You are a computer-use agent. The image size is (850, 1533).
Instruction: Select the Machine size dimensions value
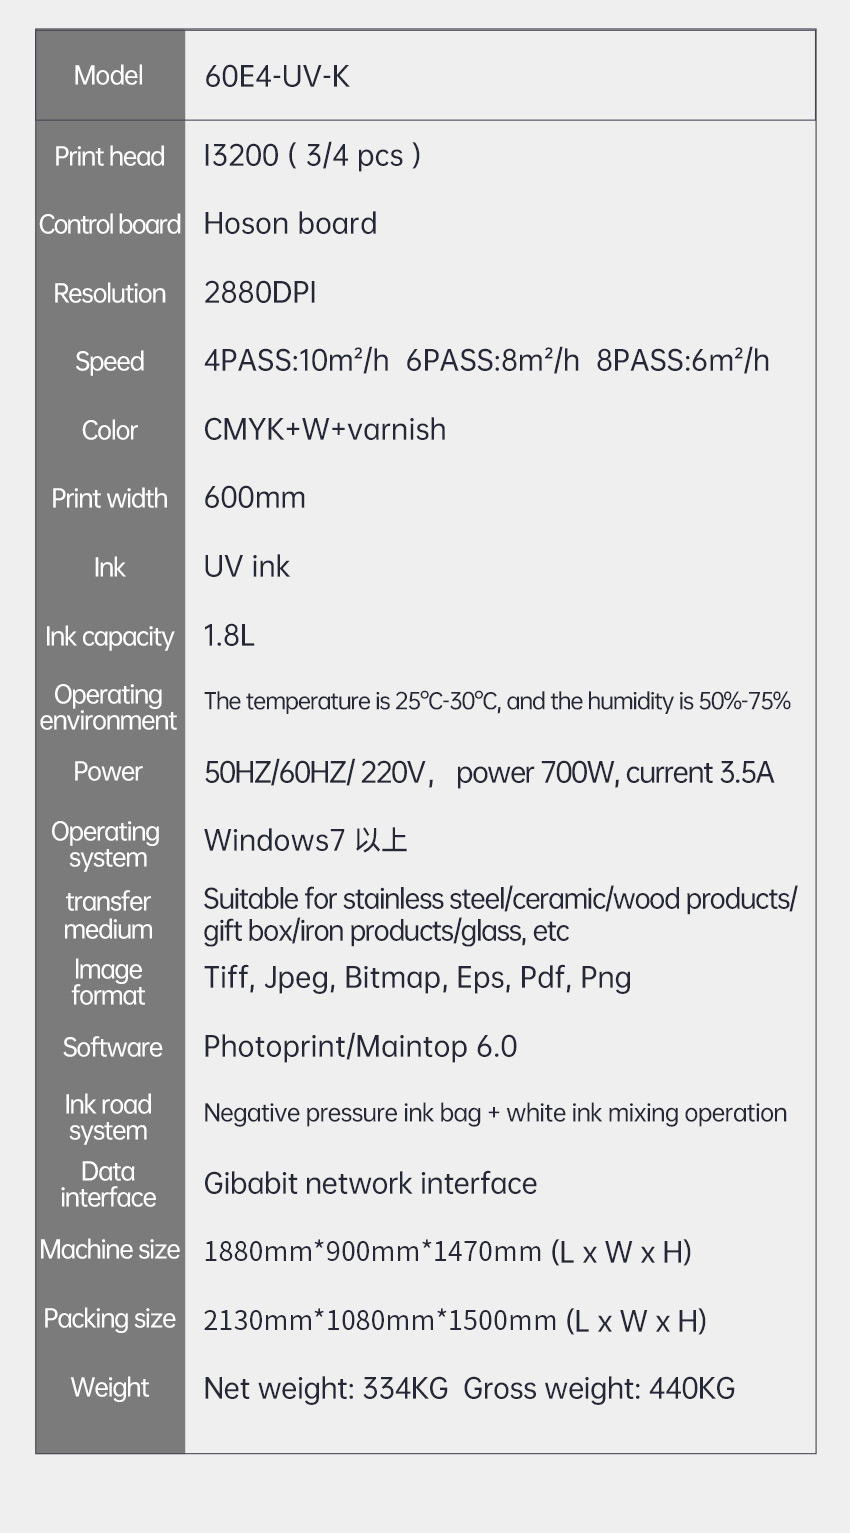point(448,1252)
